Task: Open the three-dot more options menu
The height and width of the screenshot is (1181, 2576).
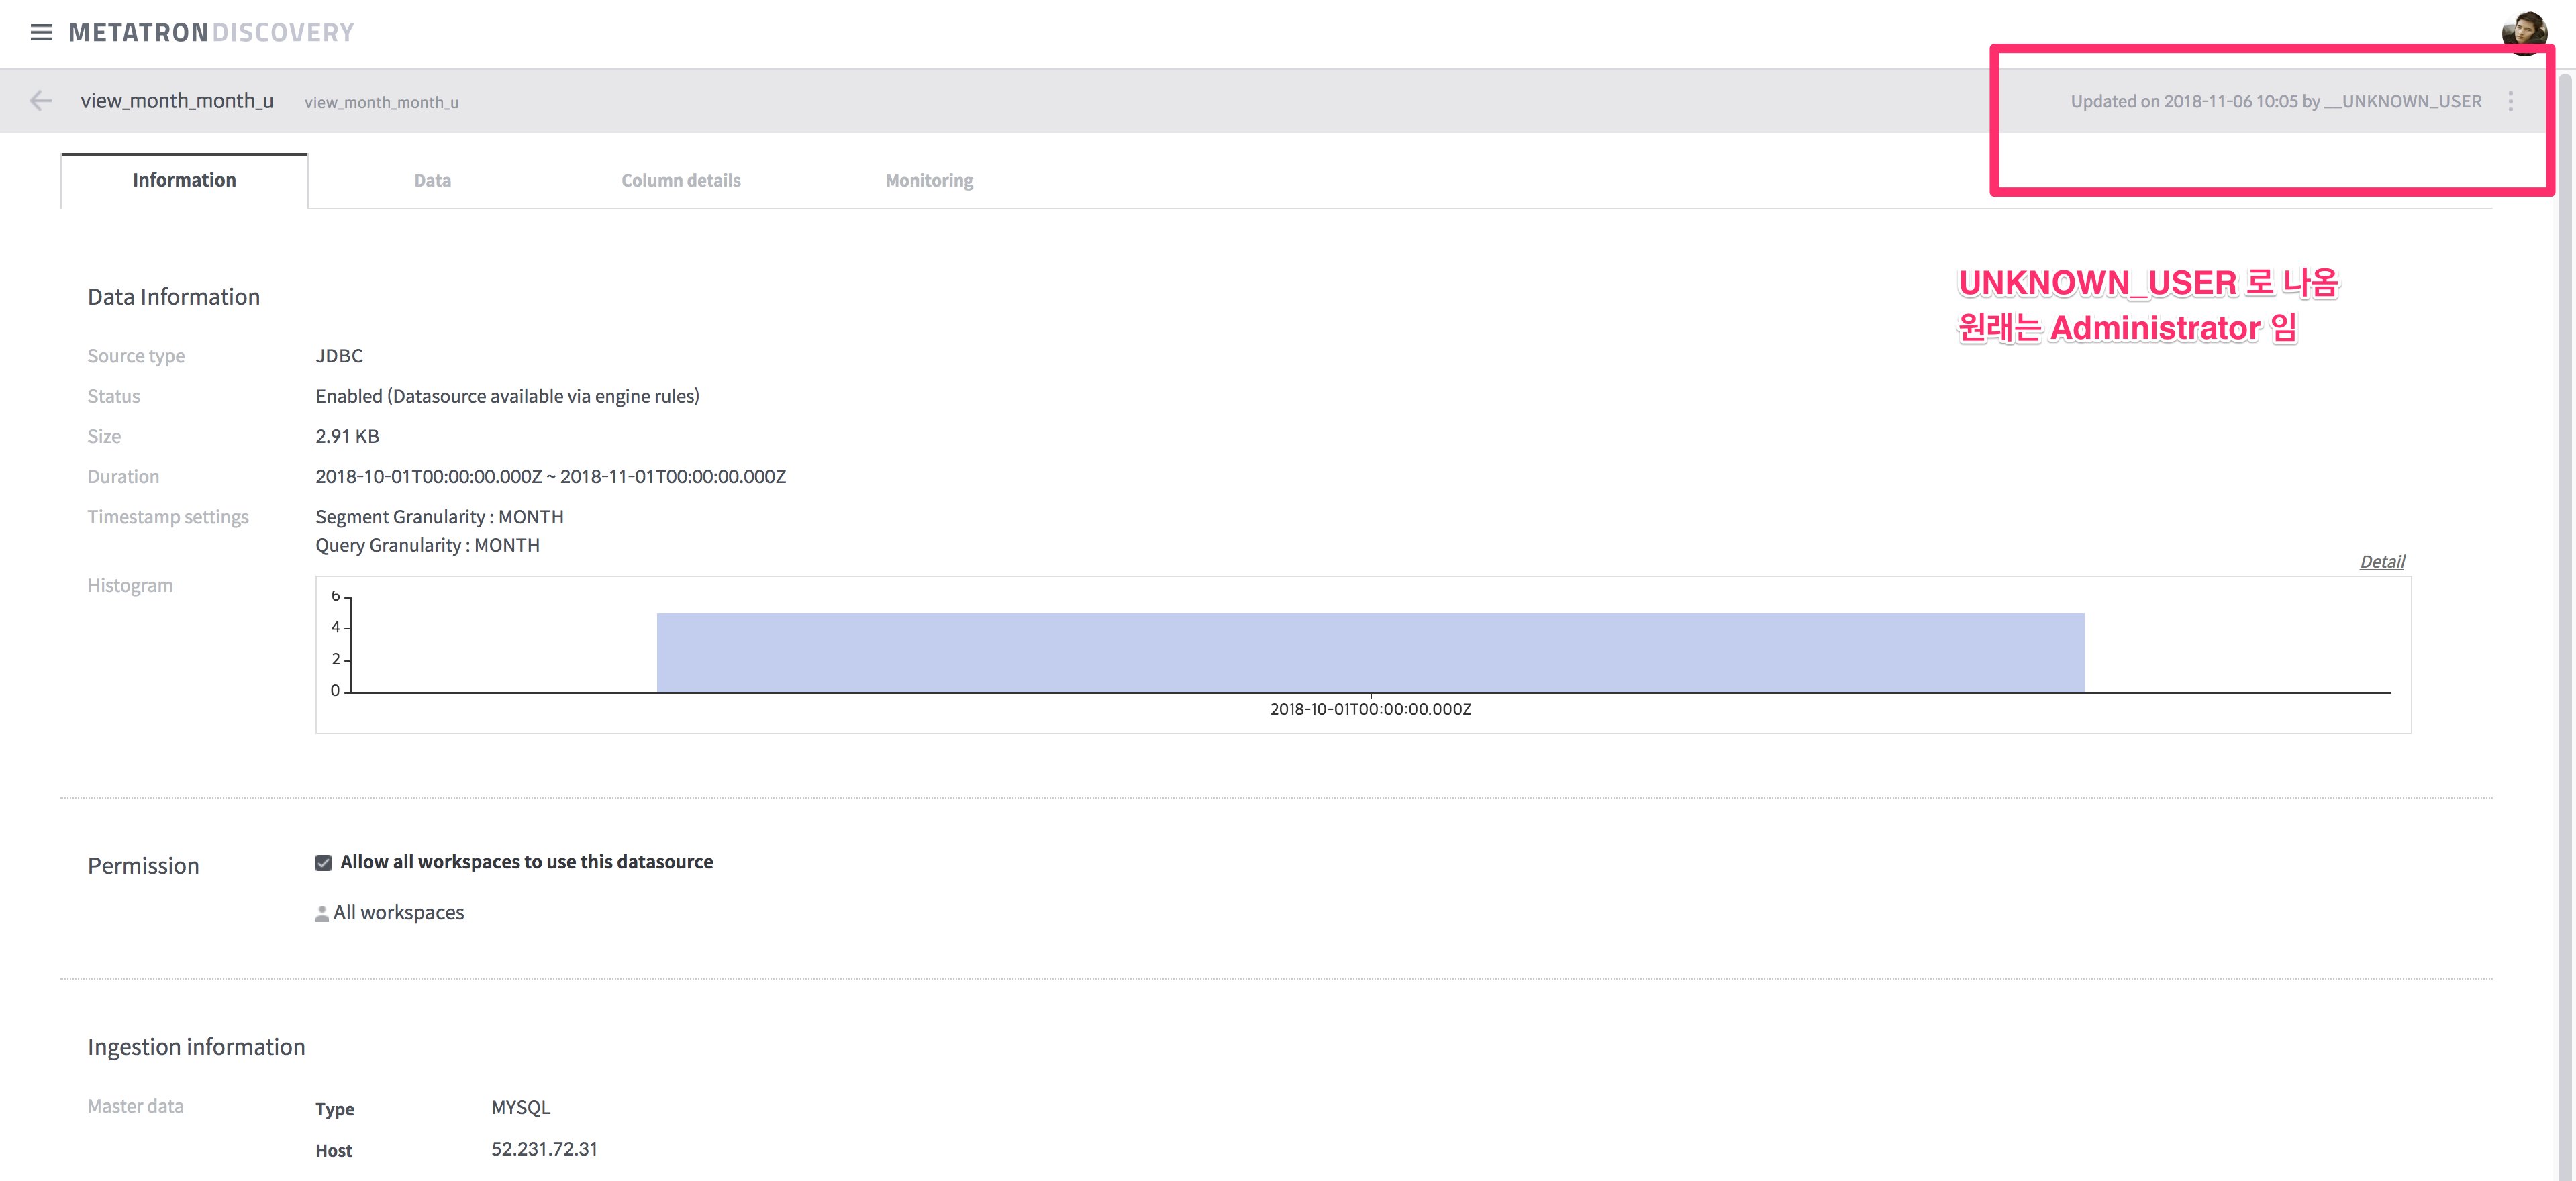Action: [x=2510, y=101]
